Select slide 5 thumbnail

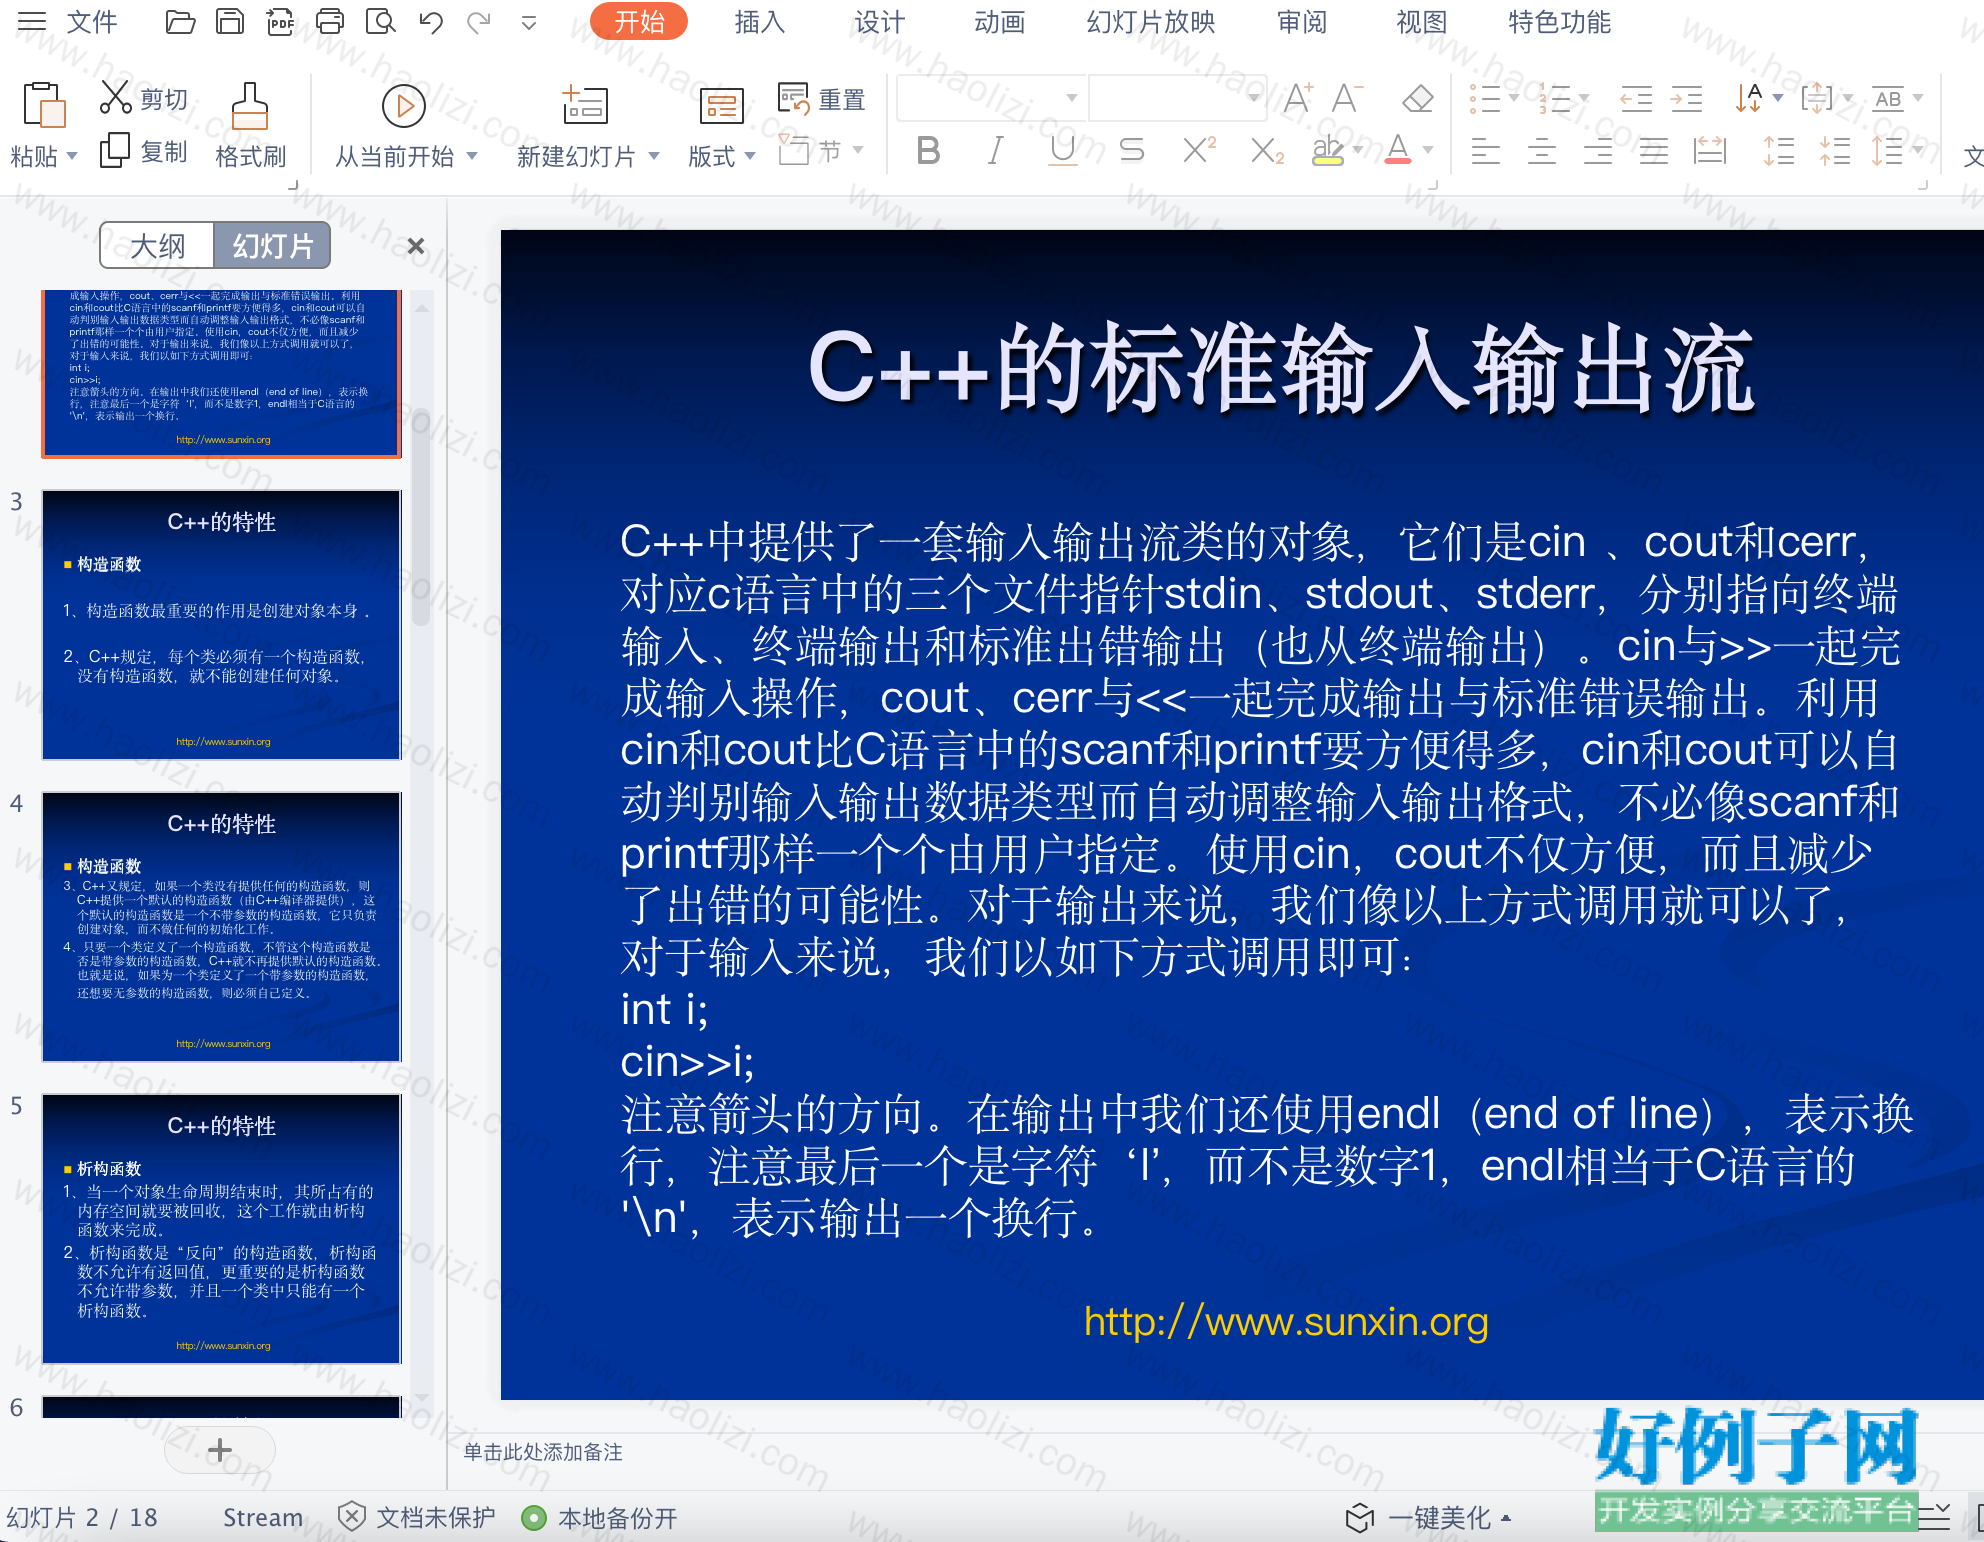221,1228
